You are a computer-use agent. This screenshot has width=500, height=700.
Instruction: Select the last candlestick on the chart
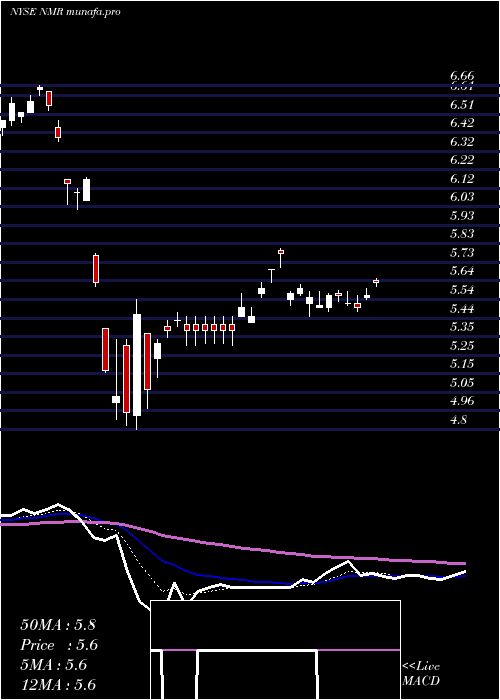[376, 282]
